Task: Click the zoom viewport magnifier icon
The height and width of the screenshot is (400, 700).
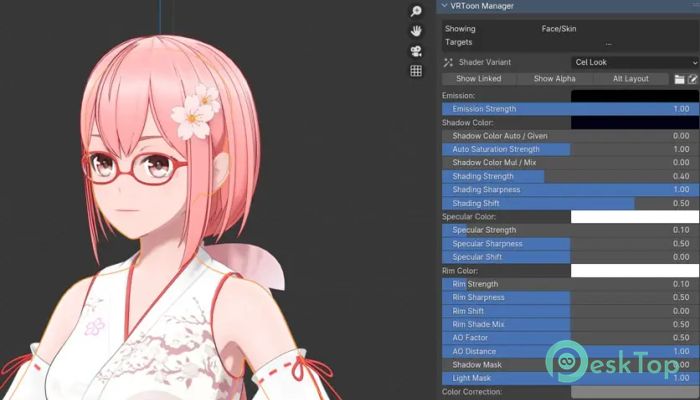Action: pos(416,11)
